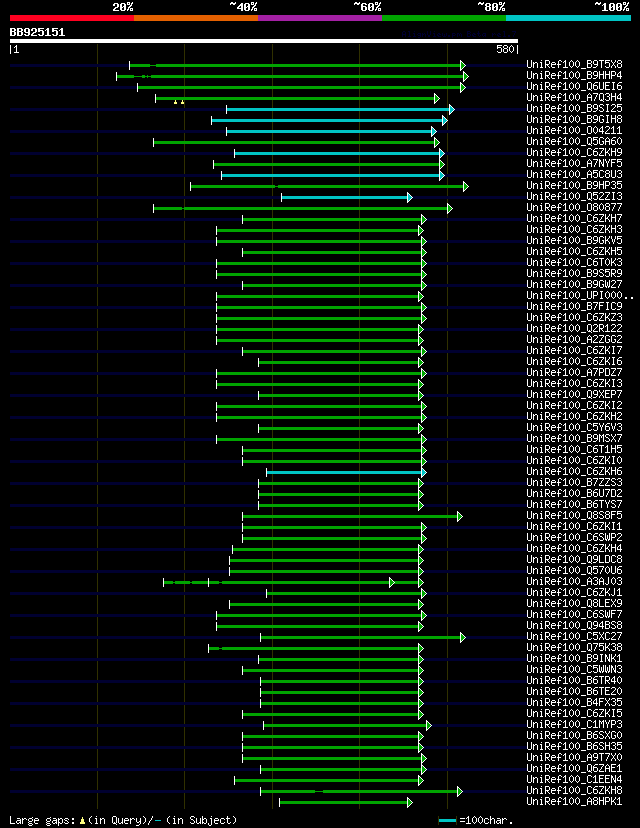Open the UniRef100_B9HHP4 hit label
The width and height of the screenshot is (640, 828).
click(574, 76)
